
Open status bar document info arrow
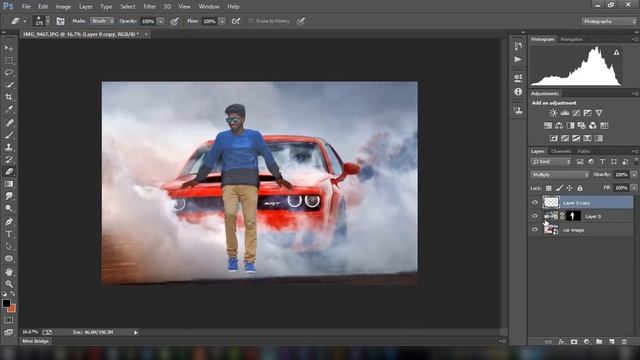pyautogui.click(x=136, y=332)
